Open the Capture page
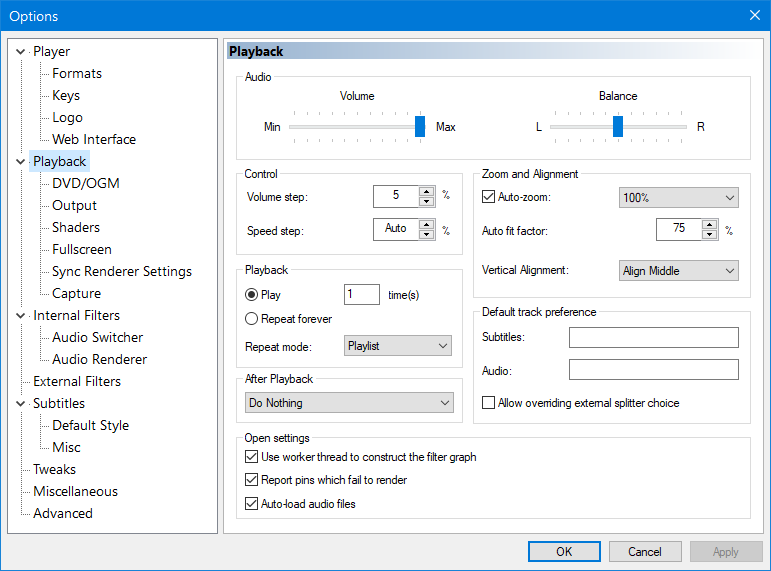 76,294
